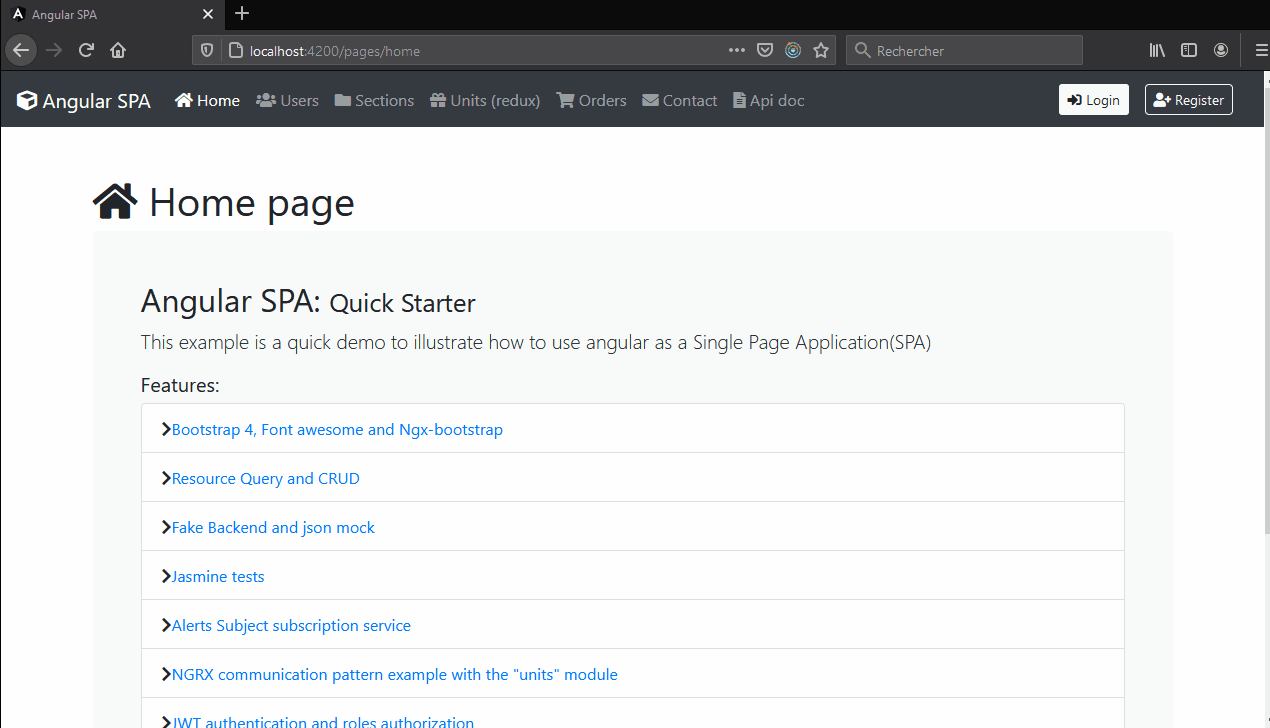This screenshot has height=728, width=1270.
Task: Toggle the browser sidebar panel
Action: pyautogui.click(x=1188, y=50)
